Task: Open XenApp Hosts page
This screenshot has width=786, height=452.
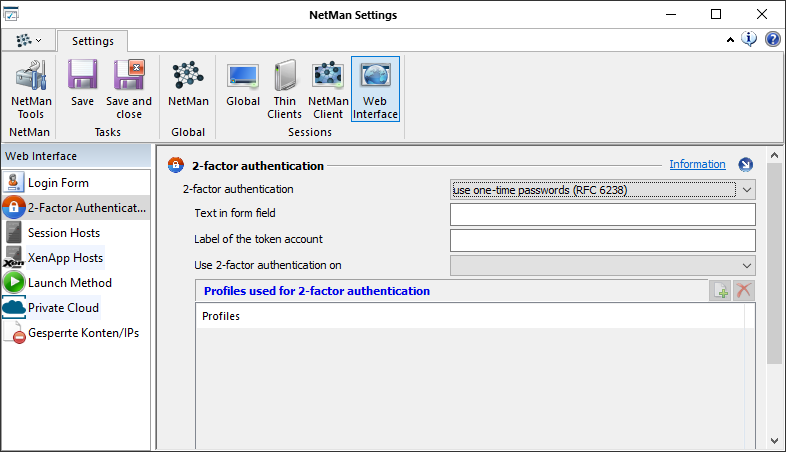Action: pyautogui.click(x=76, y=258)
